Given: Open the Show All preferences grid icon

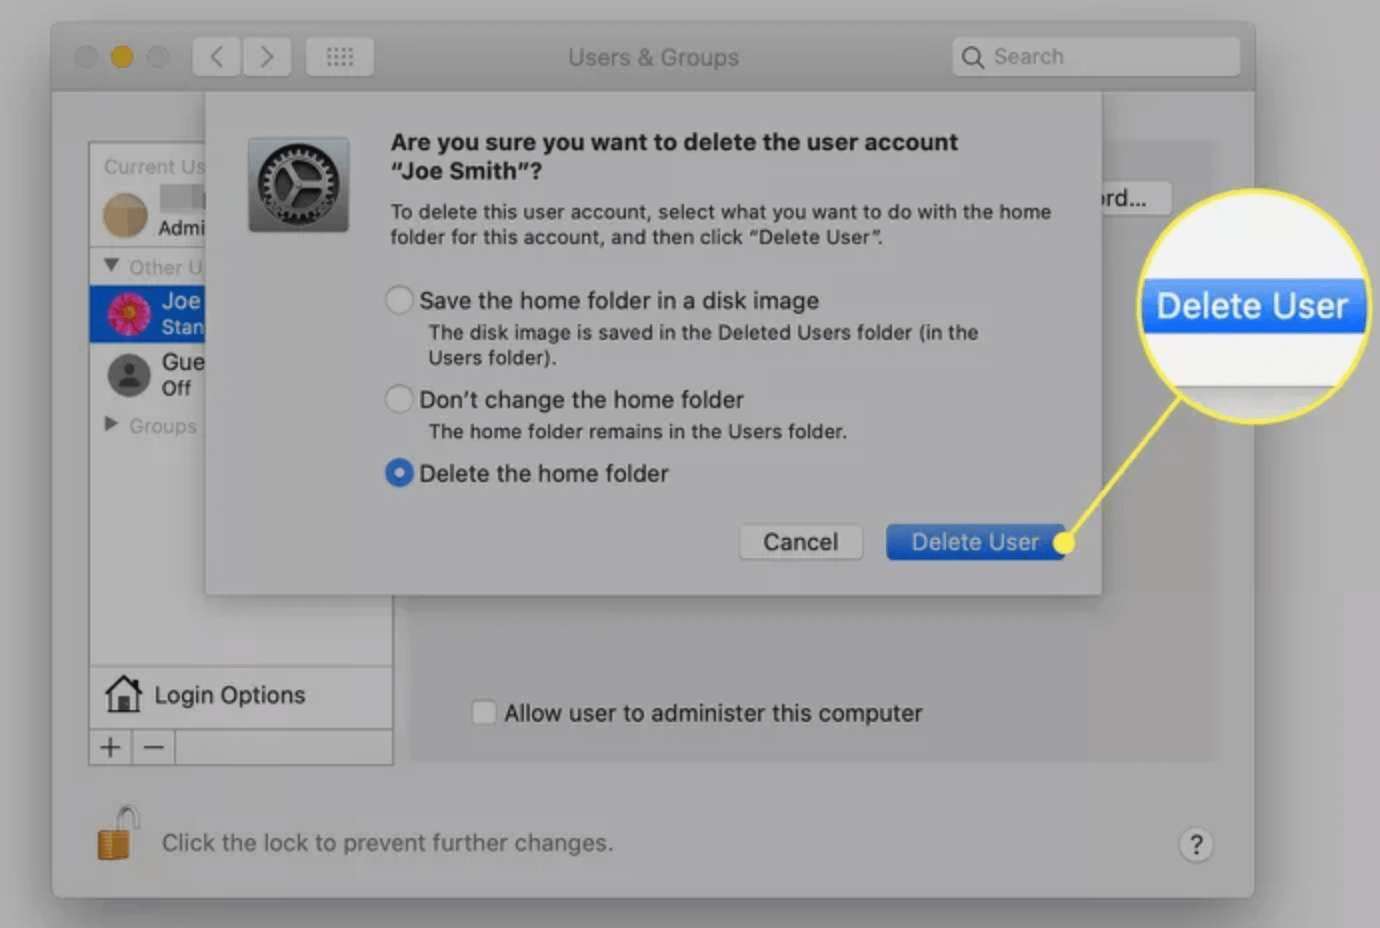Looking at the screenshot, I should click(x=339, y=57).
